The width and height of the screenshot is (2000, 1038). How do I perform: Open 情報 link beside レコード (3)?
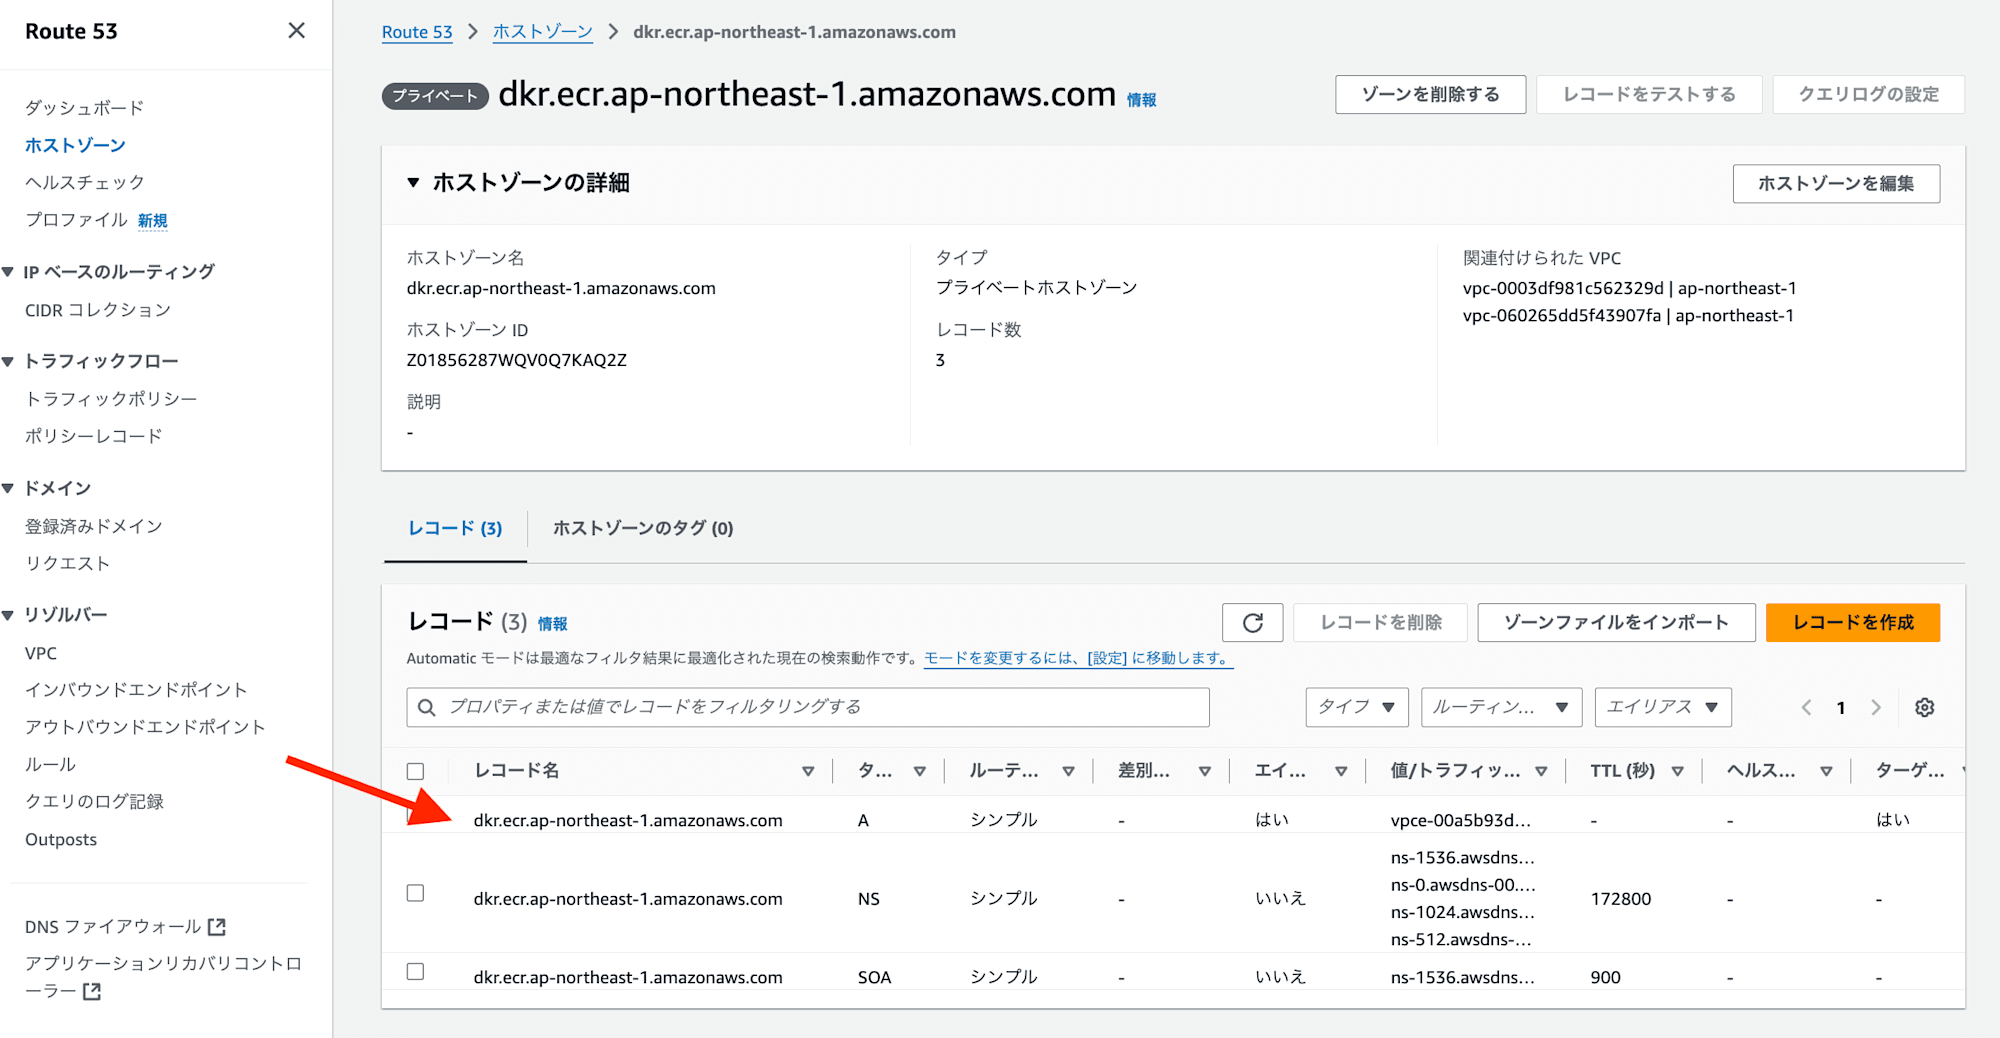point(552,624)
